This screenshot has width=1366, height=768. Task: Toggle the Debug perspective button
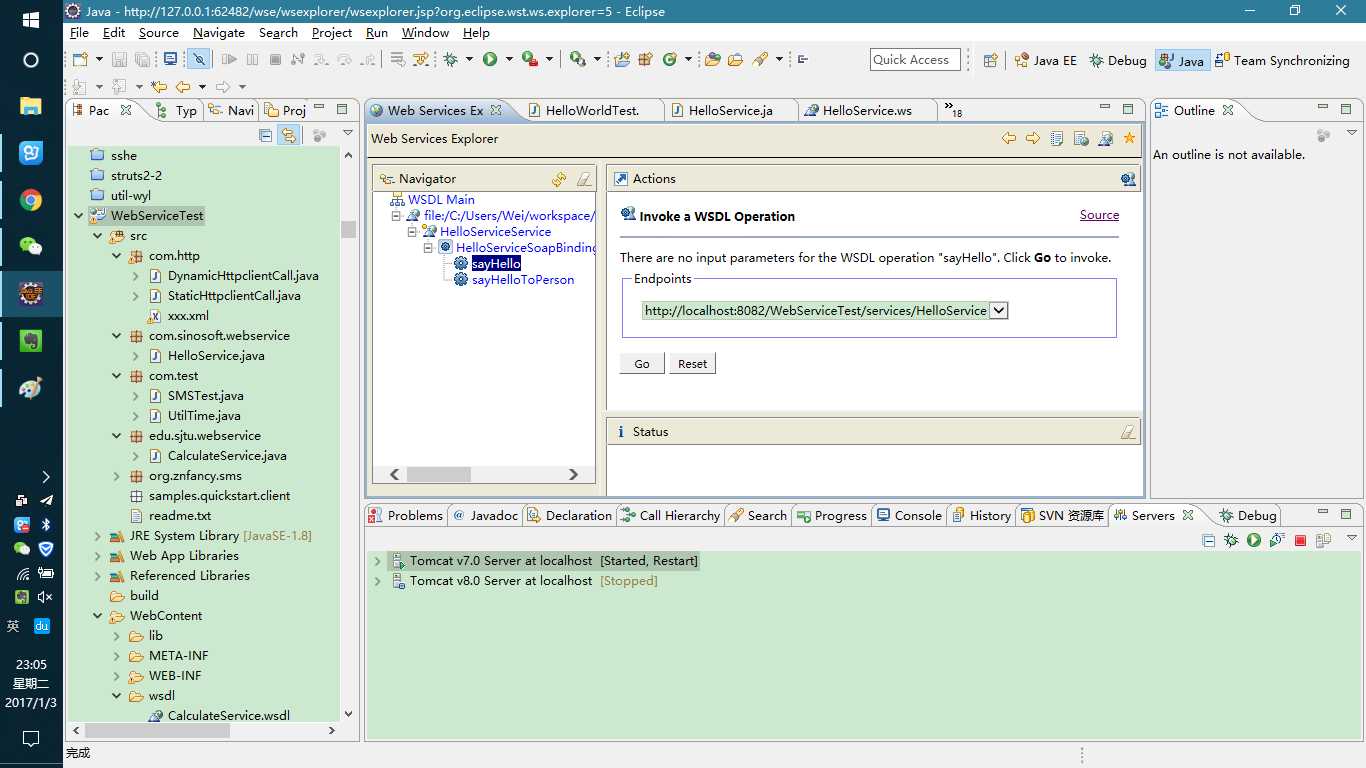(1117, 60)
